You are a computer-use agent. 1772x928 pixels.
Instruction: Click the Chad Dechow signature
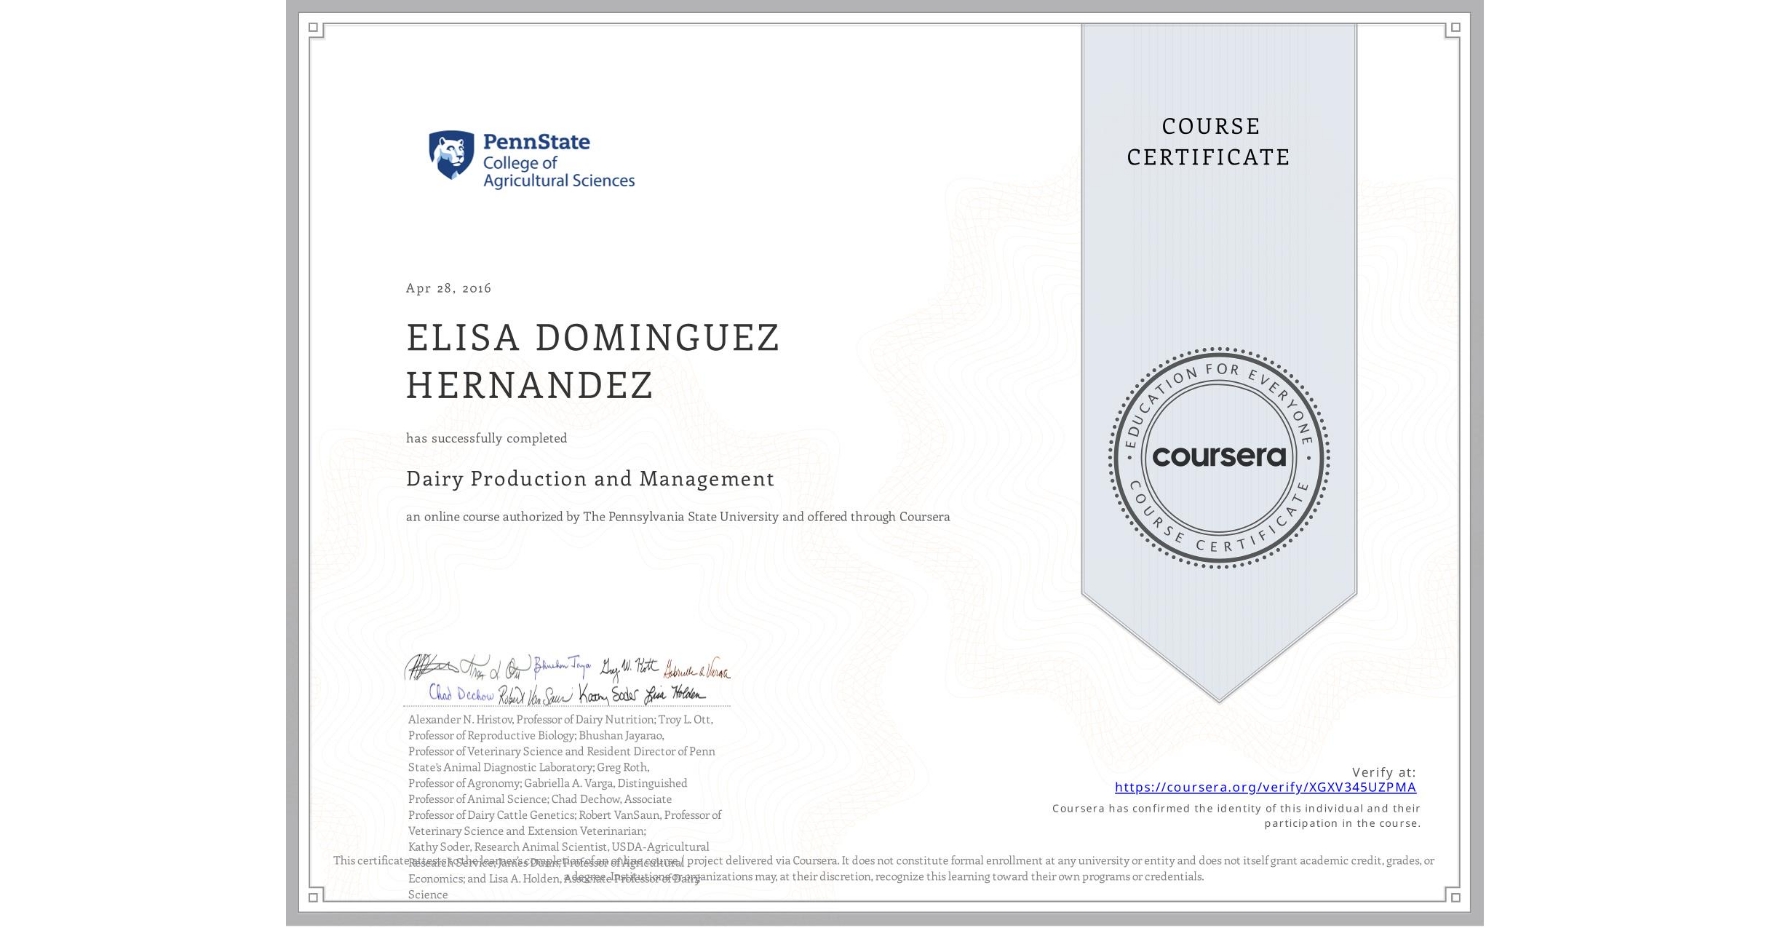tap(461, 693)
